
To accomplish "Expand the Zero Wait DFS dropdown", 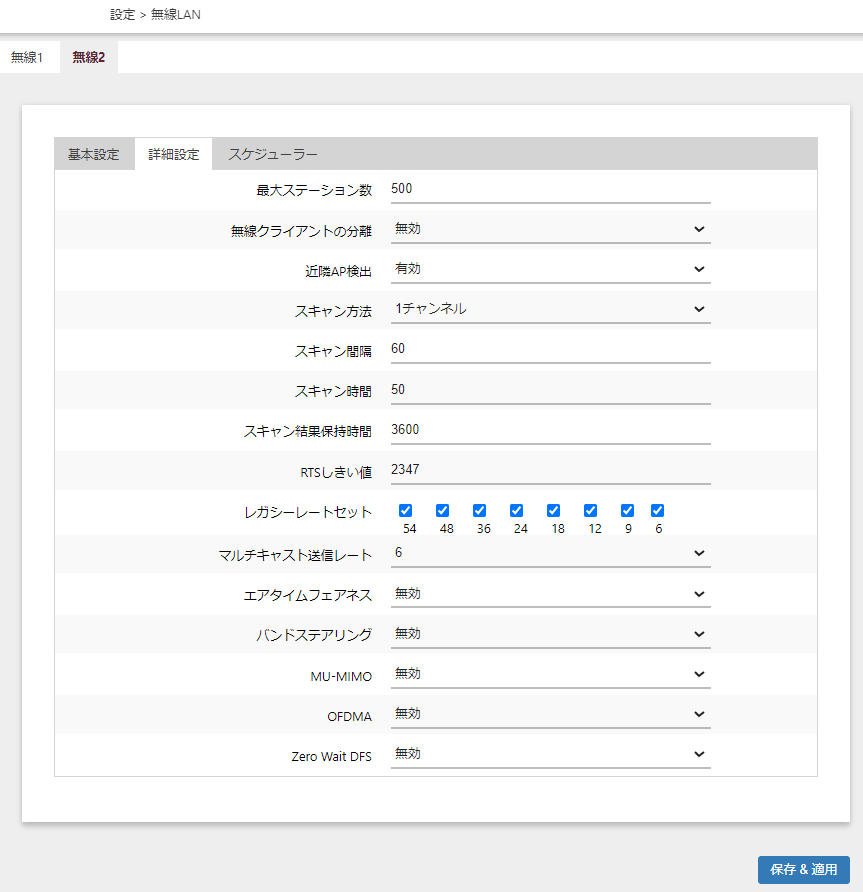I will click(x=551, y=754).
